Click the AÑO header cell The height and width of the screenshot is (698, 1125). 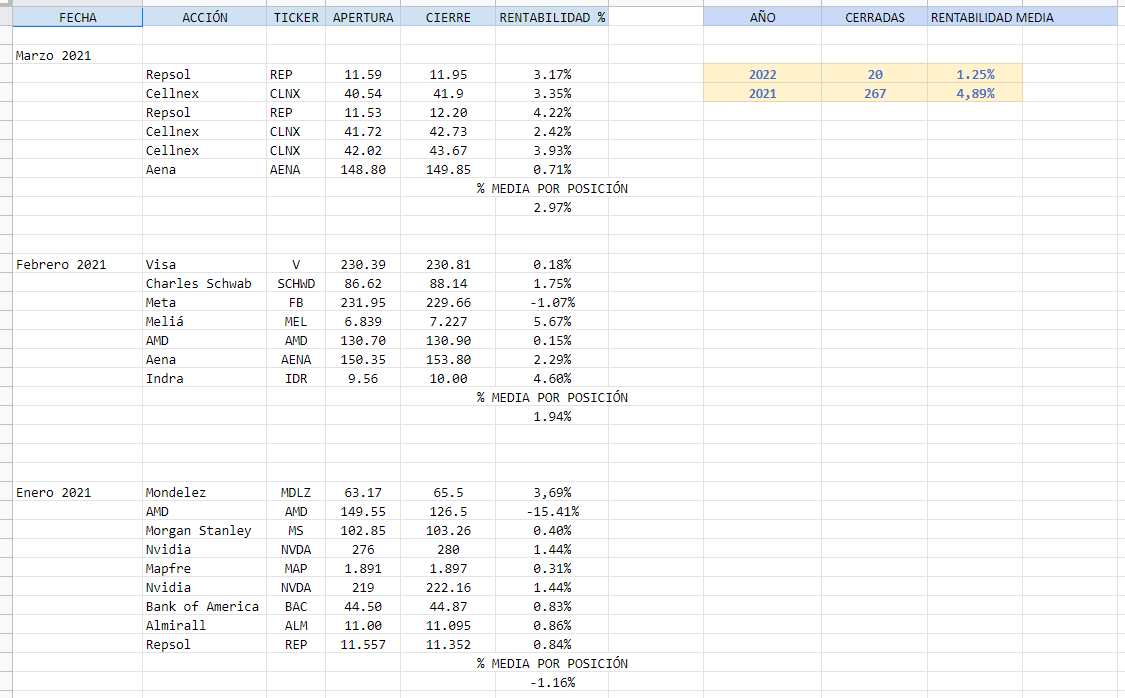tap(762, 17)
